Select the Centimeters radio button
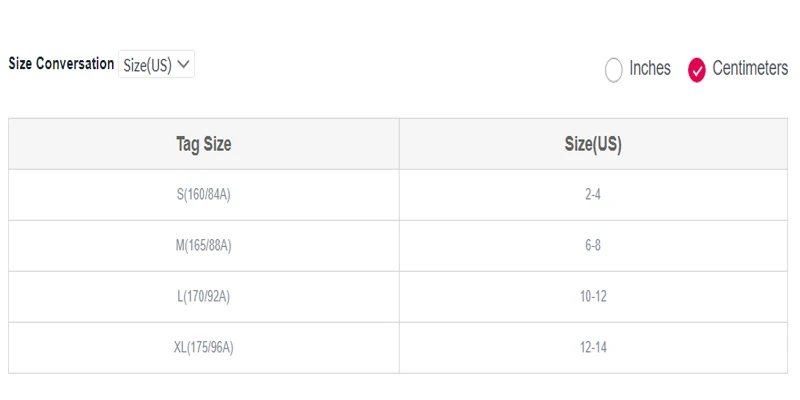Screen dimensions: 800x400 point(696,70)
